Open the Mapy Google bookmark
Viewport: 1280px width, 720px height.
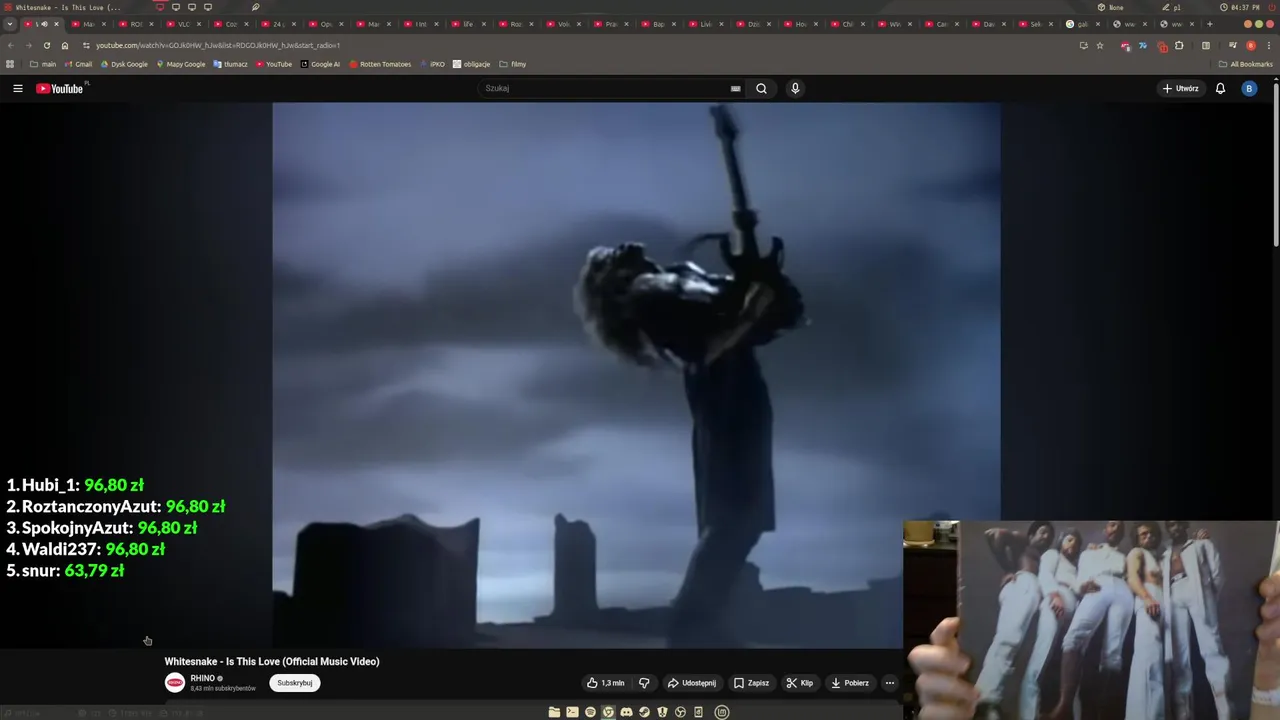tap(181, 64)
